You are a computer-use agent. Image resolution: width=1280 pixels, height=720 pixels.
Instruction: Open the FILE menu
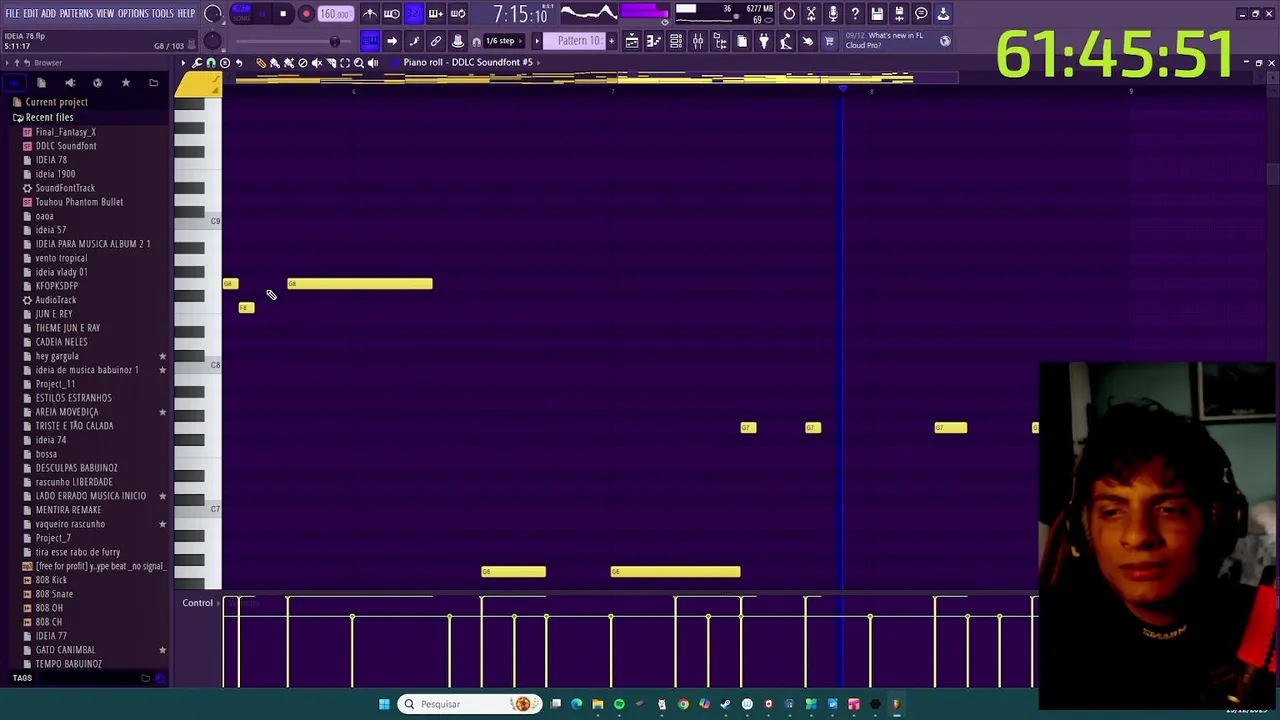pos(12,14)
